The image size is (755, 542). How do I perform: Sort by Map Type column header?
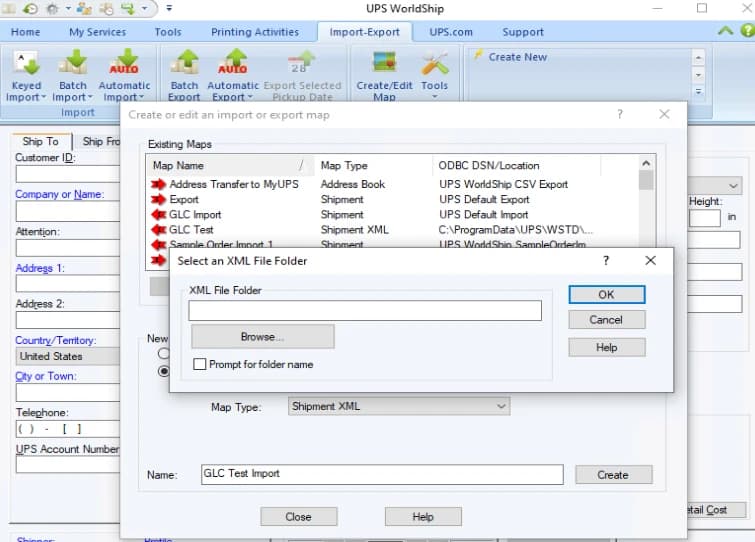pos(374,166)
